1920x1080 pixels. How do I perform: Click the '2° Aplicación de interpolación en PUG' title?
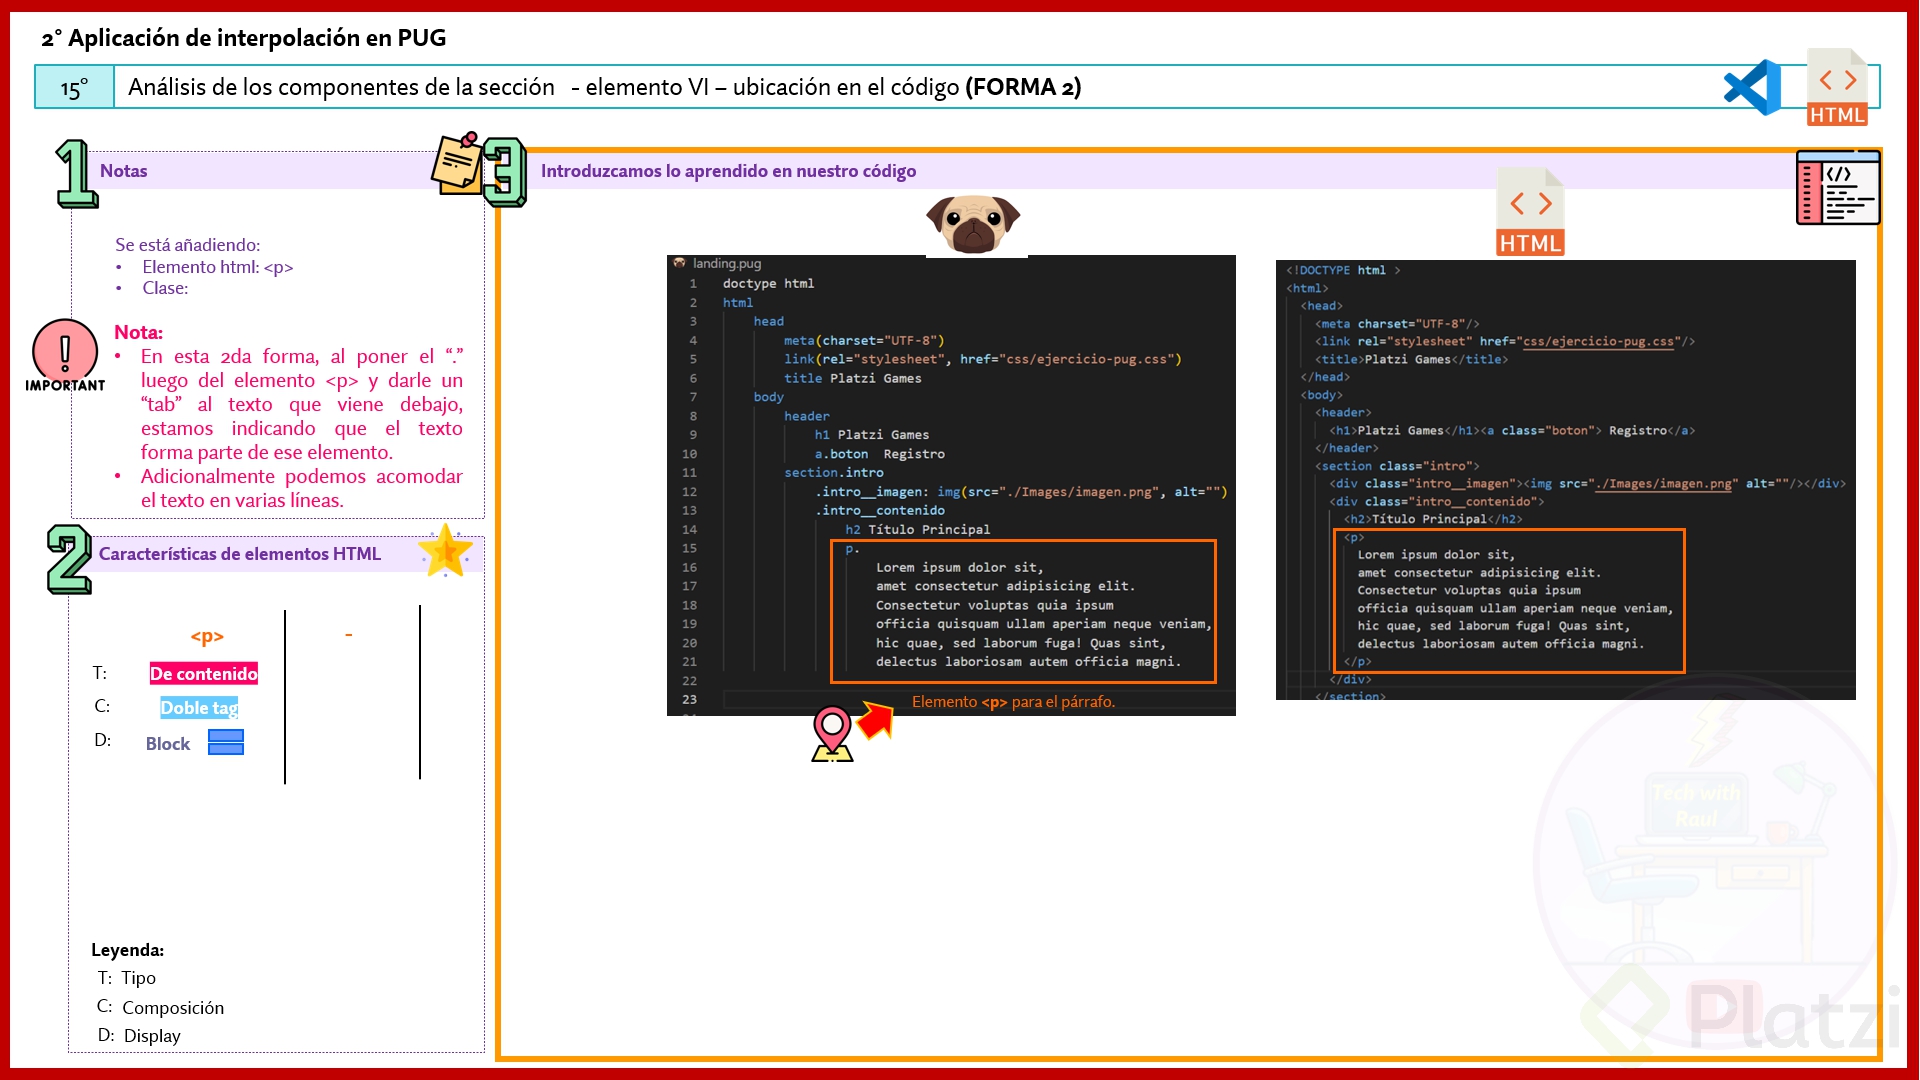pos(244,38)
